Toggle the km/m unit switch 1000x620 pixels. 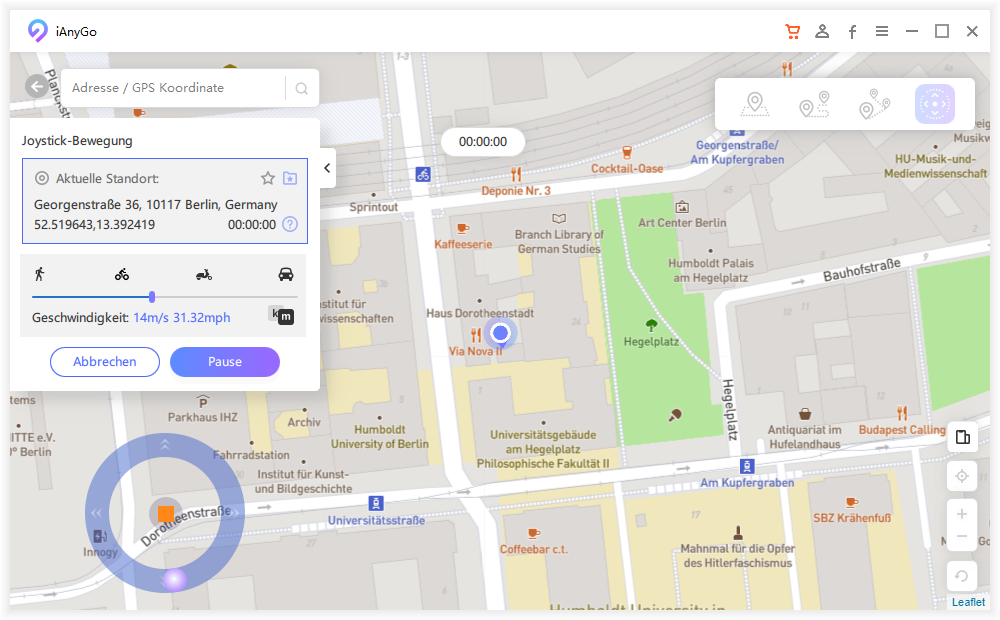click(x=281, y=314)
